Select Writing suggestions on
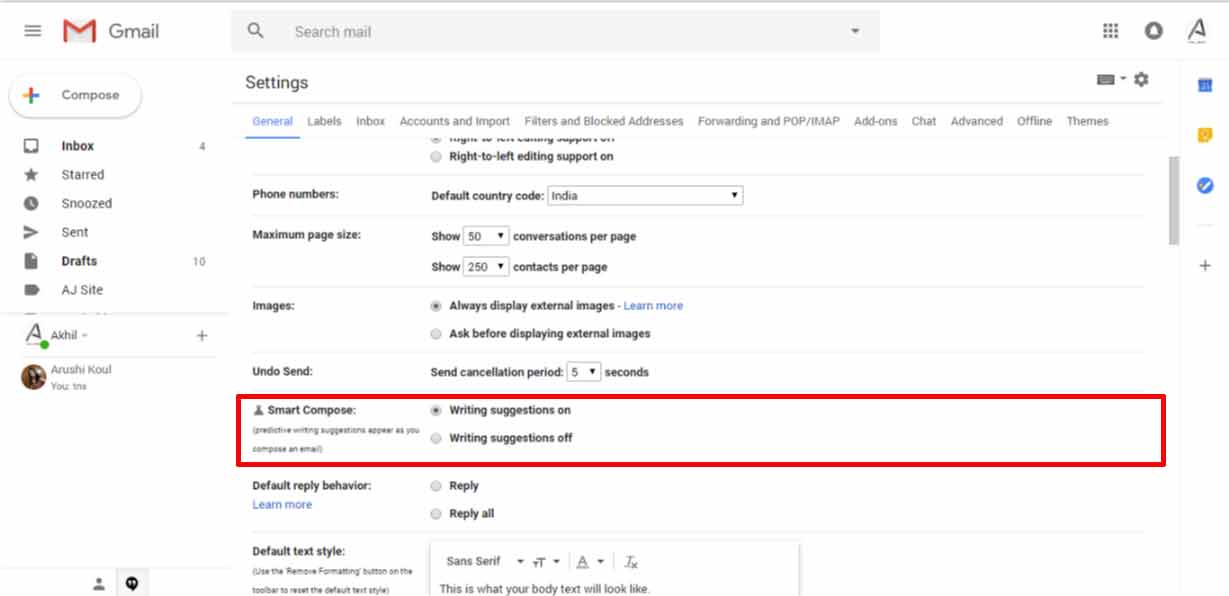This screenshot has width=1229, height=596. coord(435,410)
